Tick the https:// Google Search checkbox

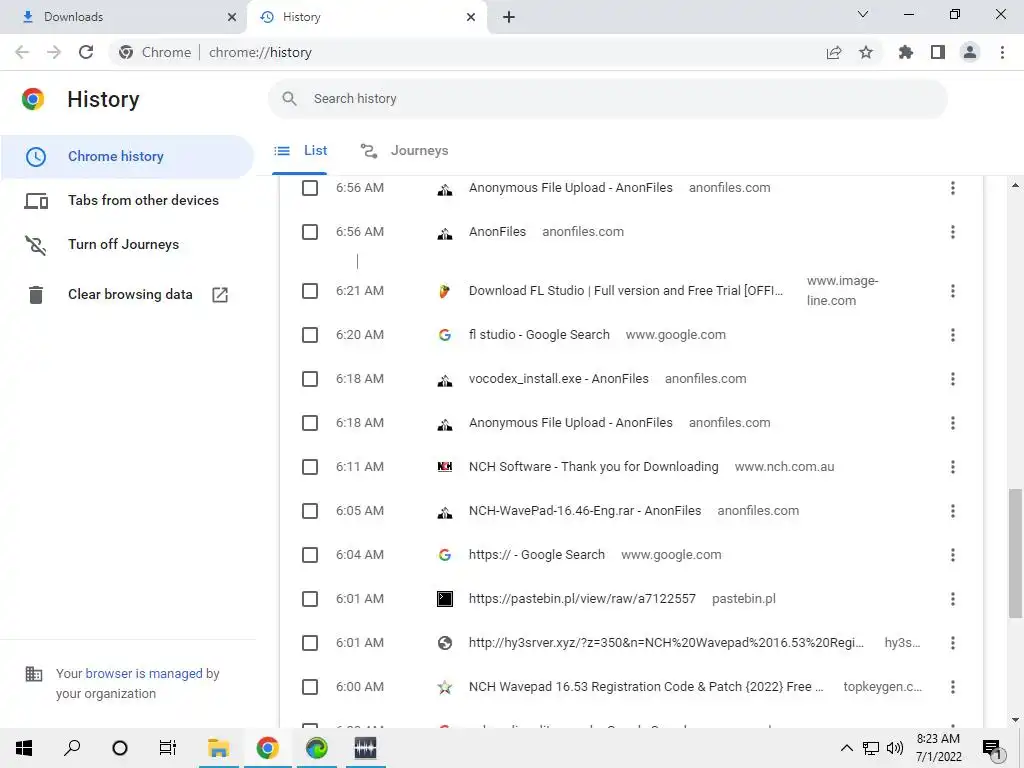click(310, 555)
